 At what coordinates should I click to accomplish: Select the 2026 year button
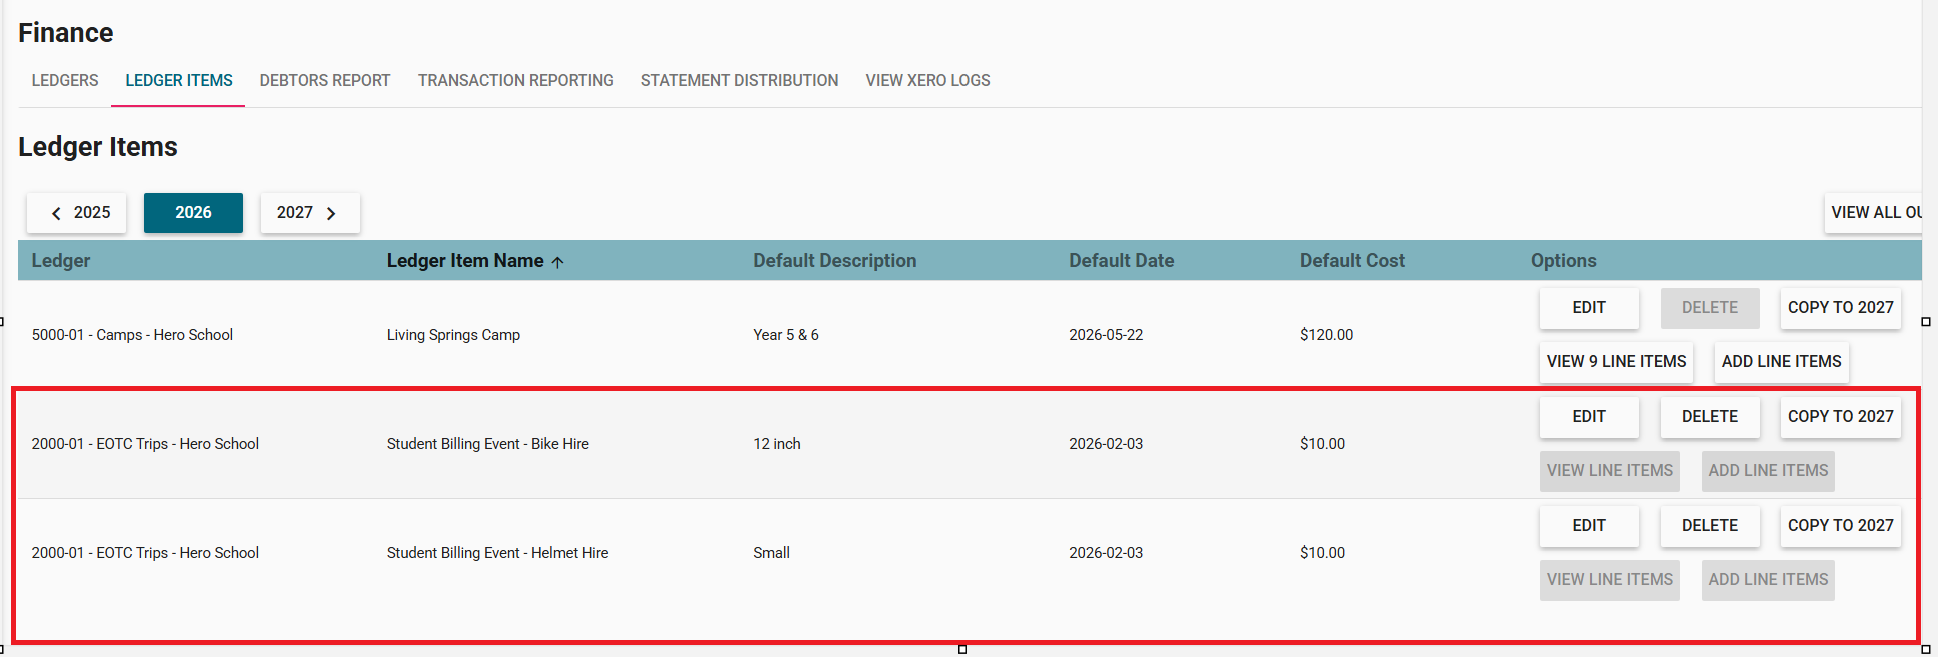click(193, 213)
